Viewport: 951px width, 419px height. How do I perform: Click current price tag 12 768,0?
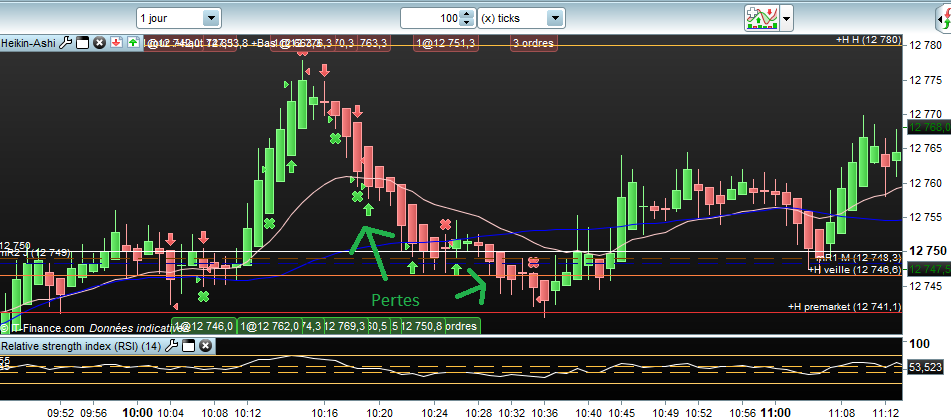click(x=929, y=127)
